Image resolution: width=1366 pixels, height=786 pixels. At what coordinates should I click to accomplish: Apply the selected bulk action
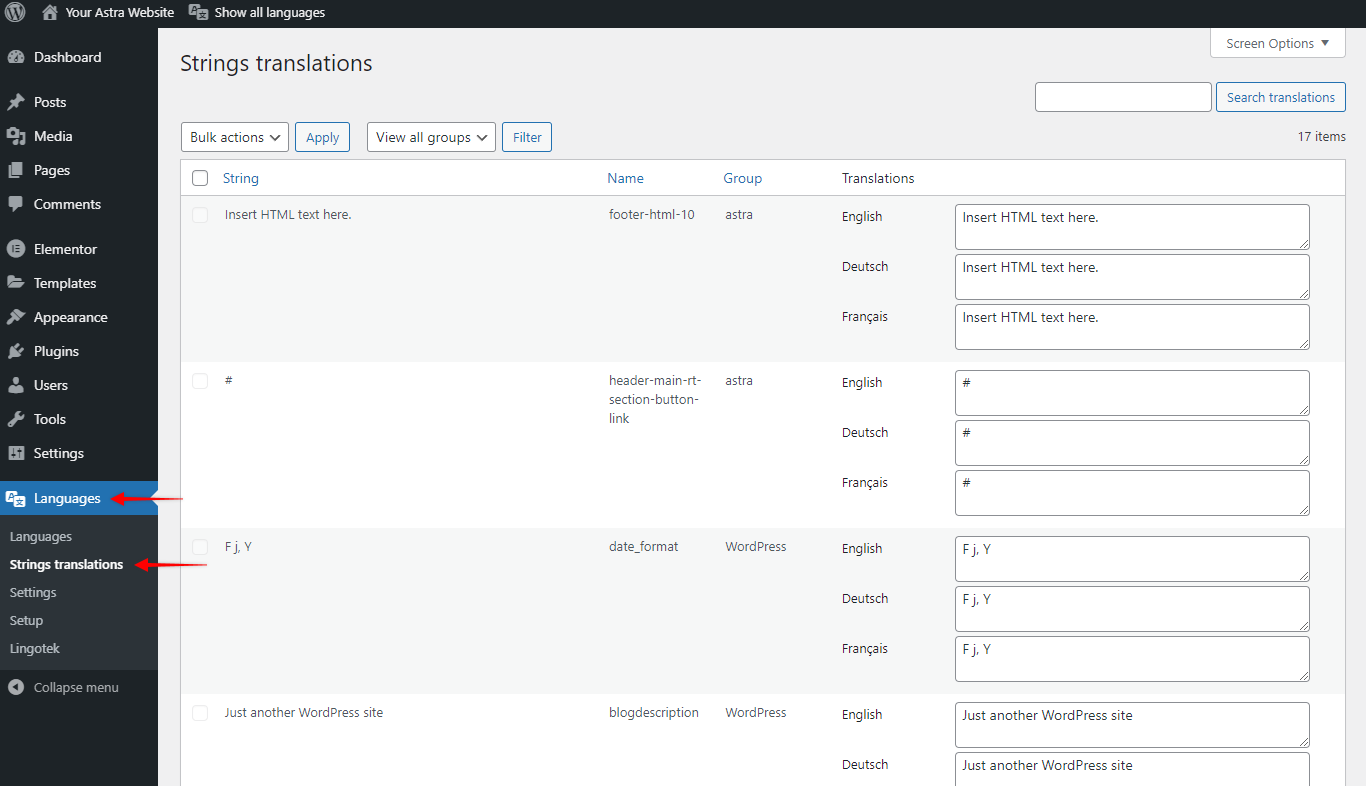tap(322, 137)
